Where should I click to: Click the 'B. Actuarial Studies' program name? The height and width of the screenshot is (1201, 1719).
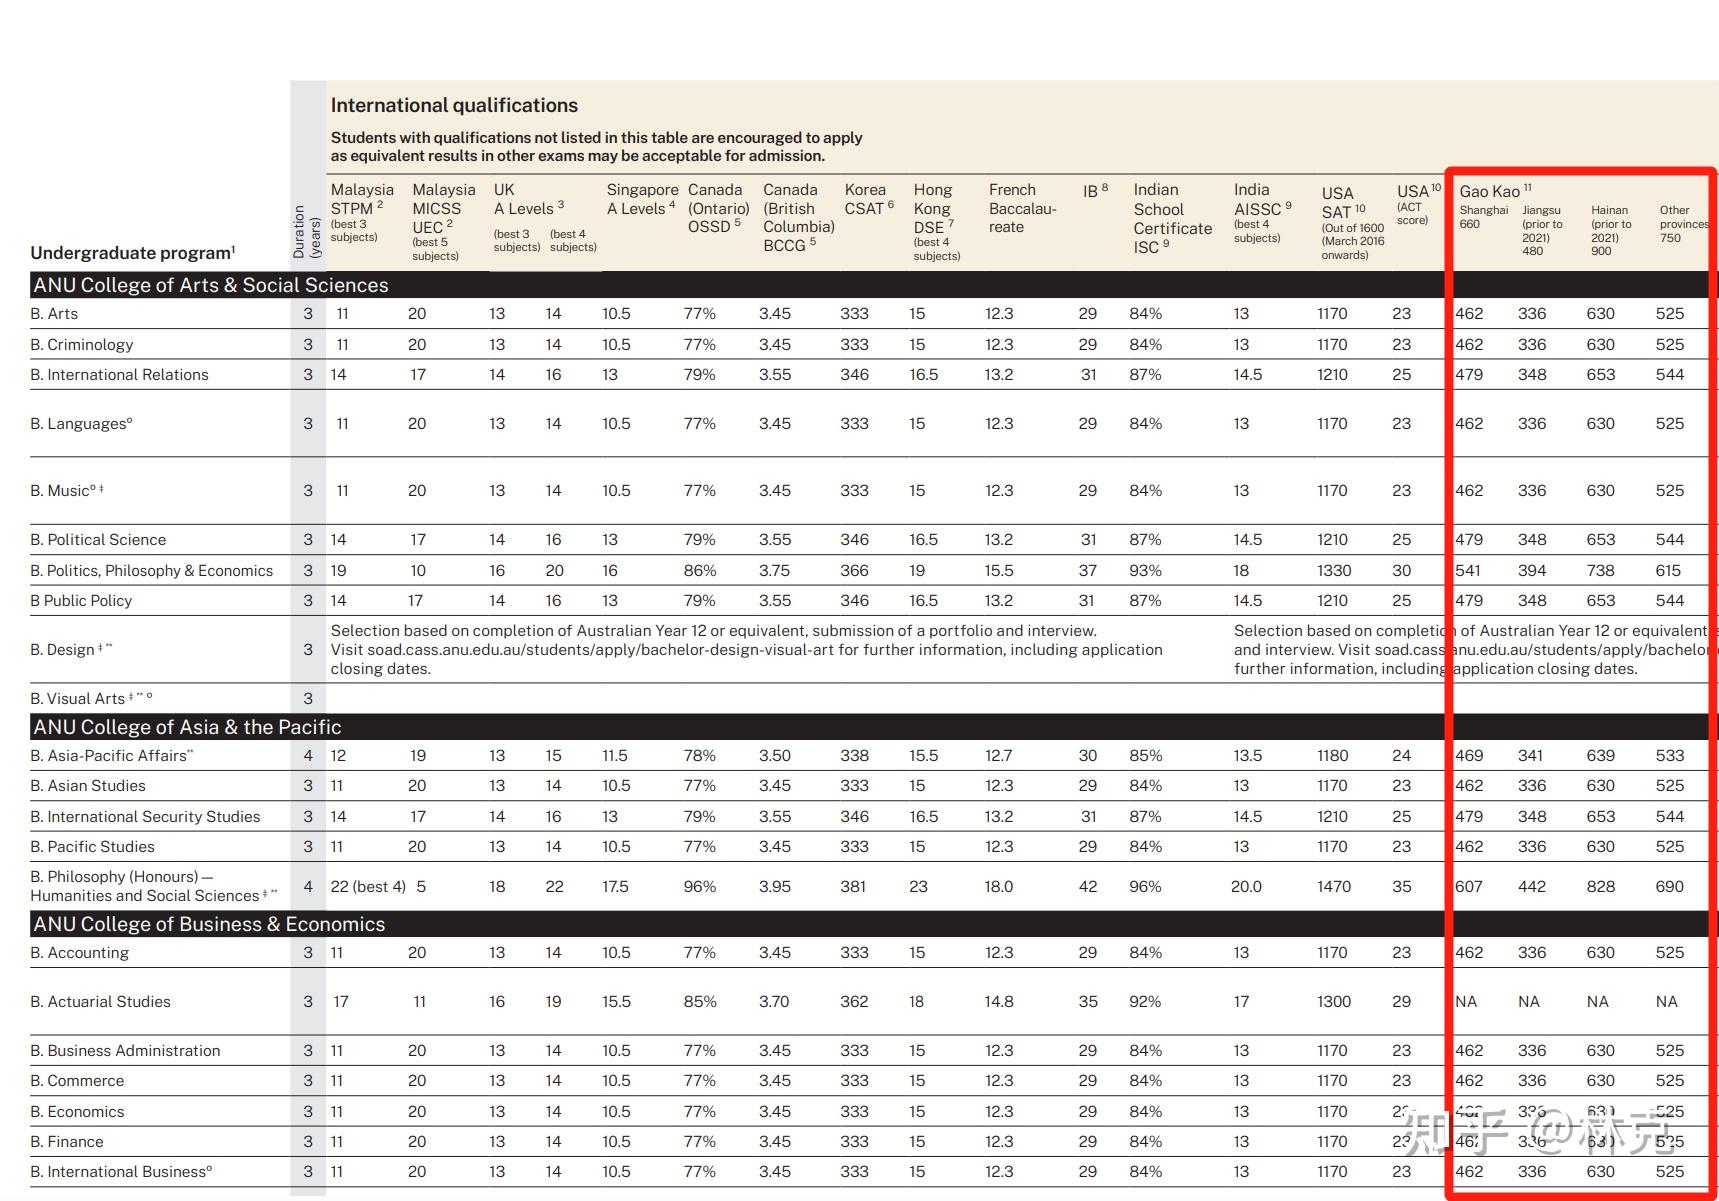pyautogui.click(x=100, y=1001)
